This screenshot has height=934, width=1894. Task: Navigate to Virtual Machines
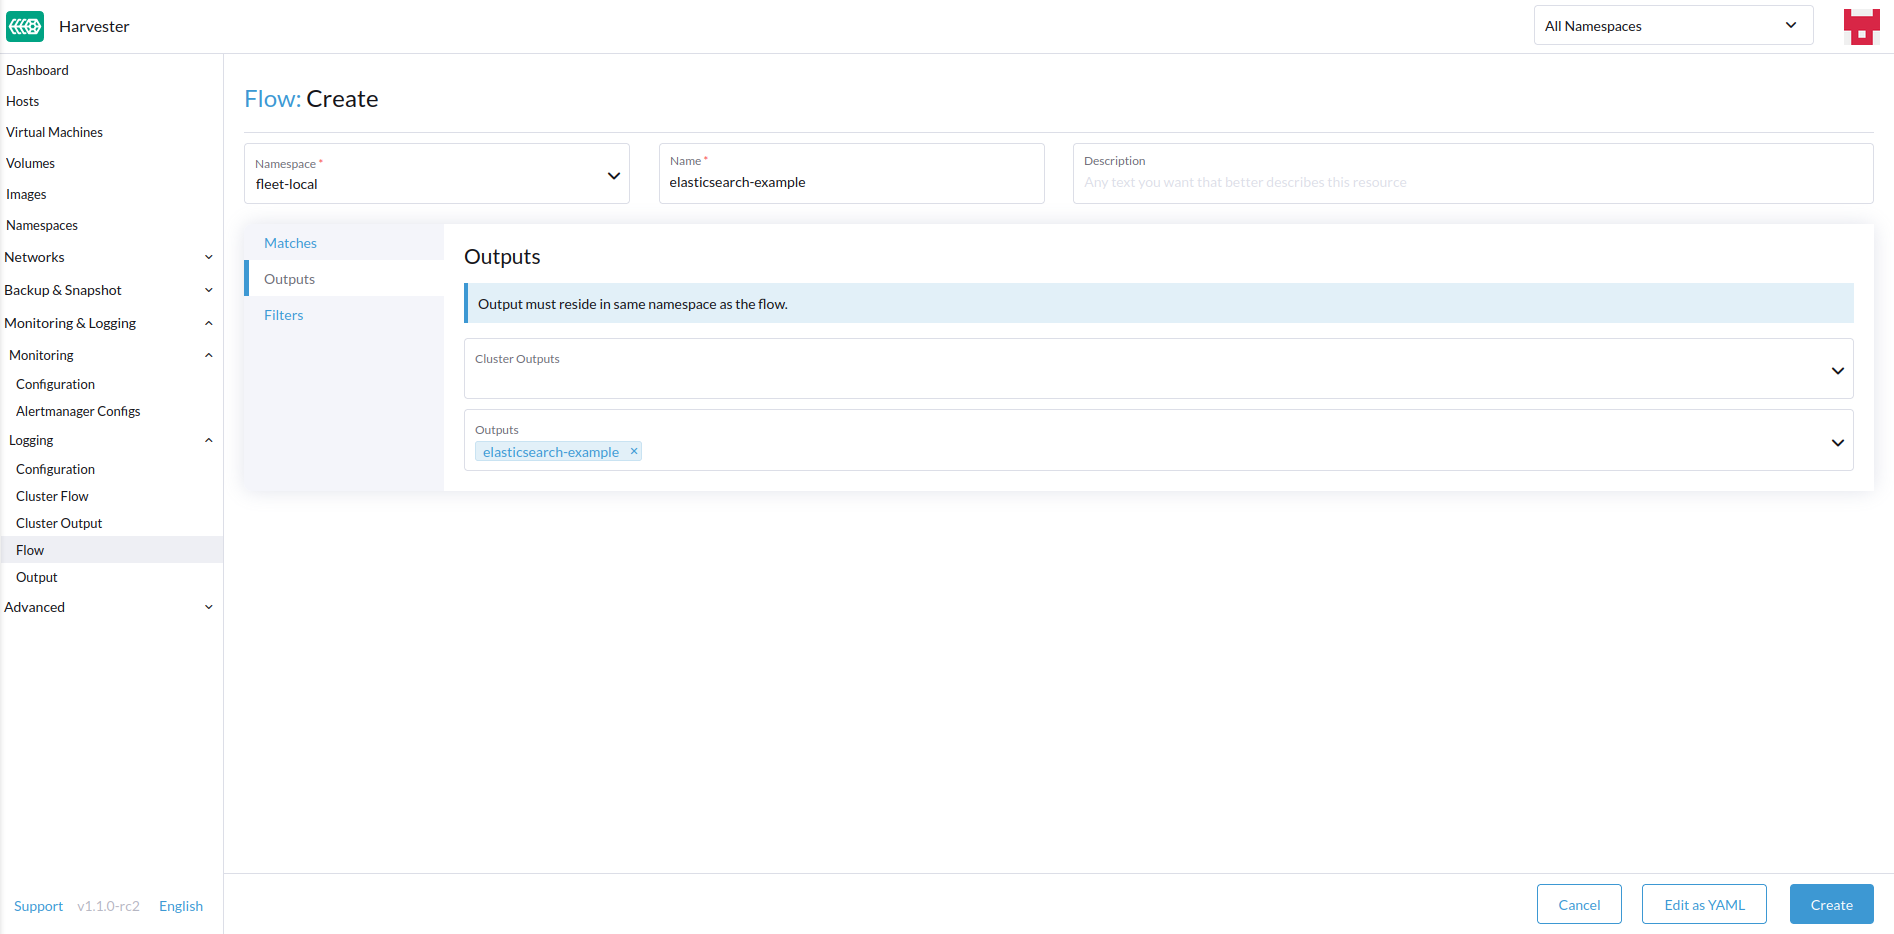(x=54, y=132)
